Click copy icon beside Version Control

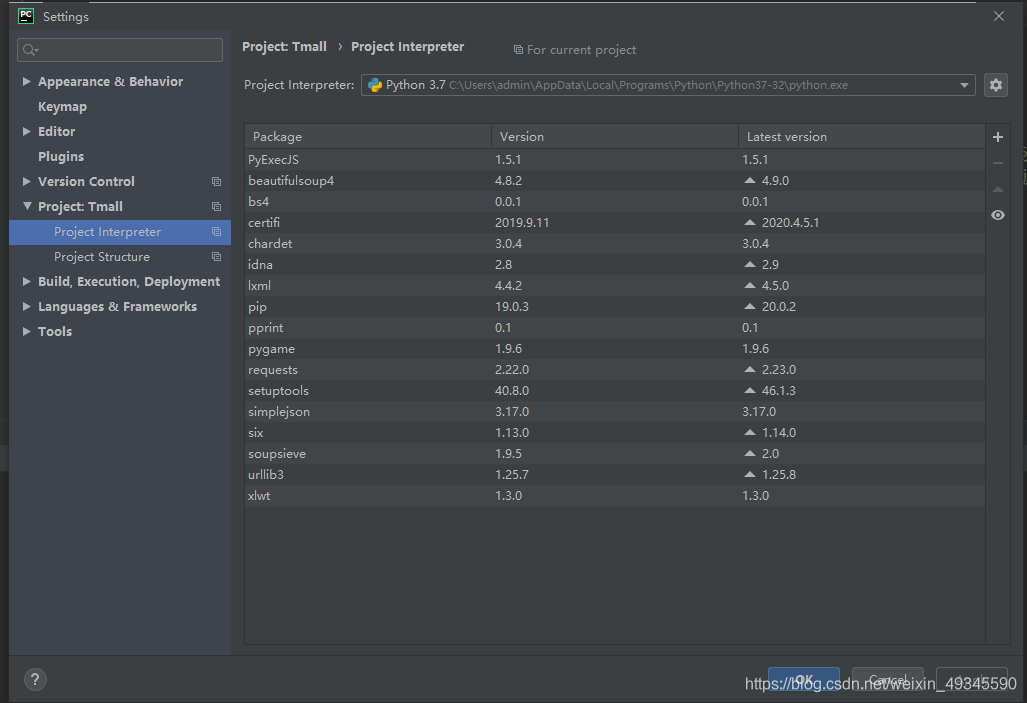(216, 181)
